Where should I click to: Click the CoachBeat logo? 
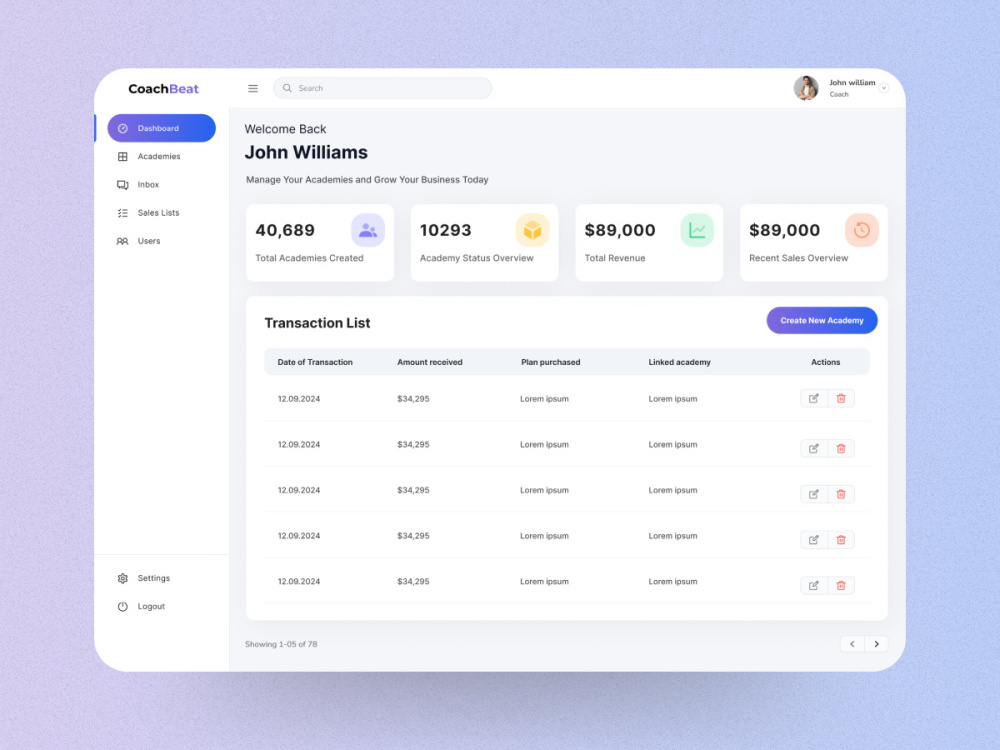163,89
